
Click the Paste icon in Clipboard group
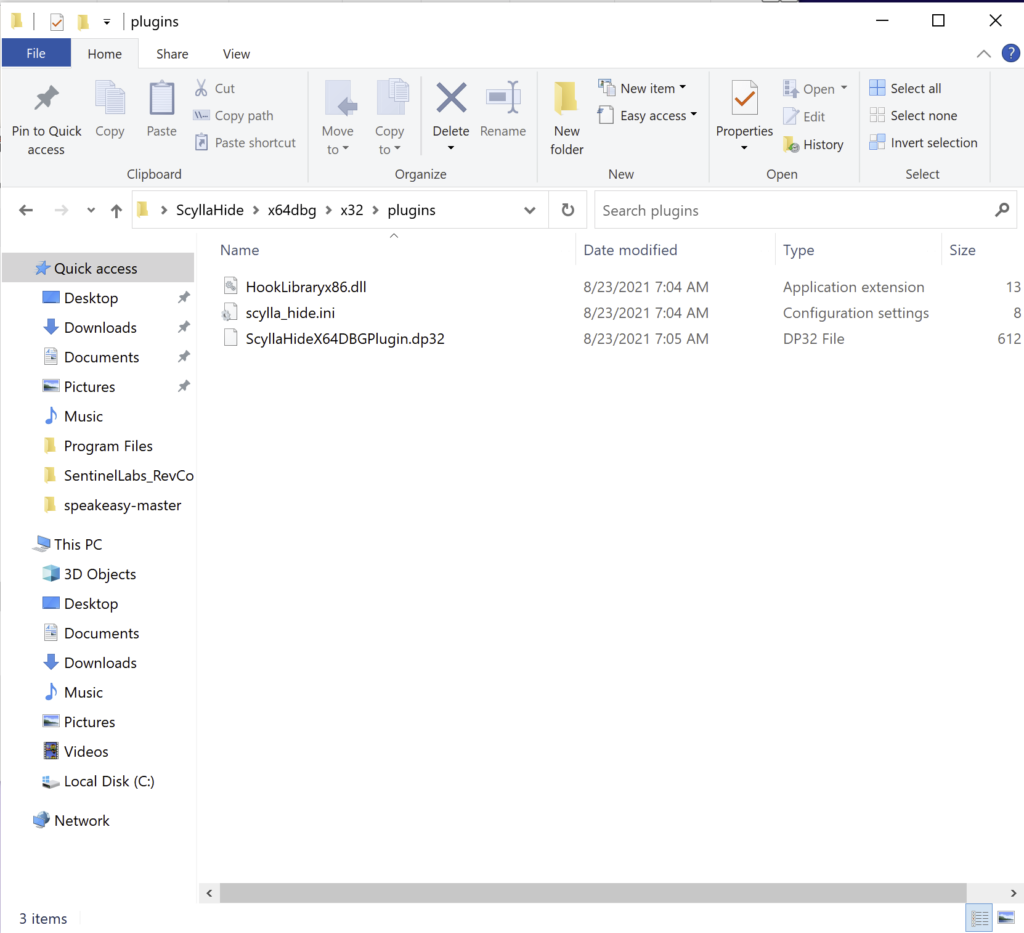click(x=161, y=101)
